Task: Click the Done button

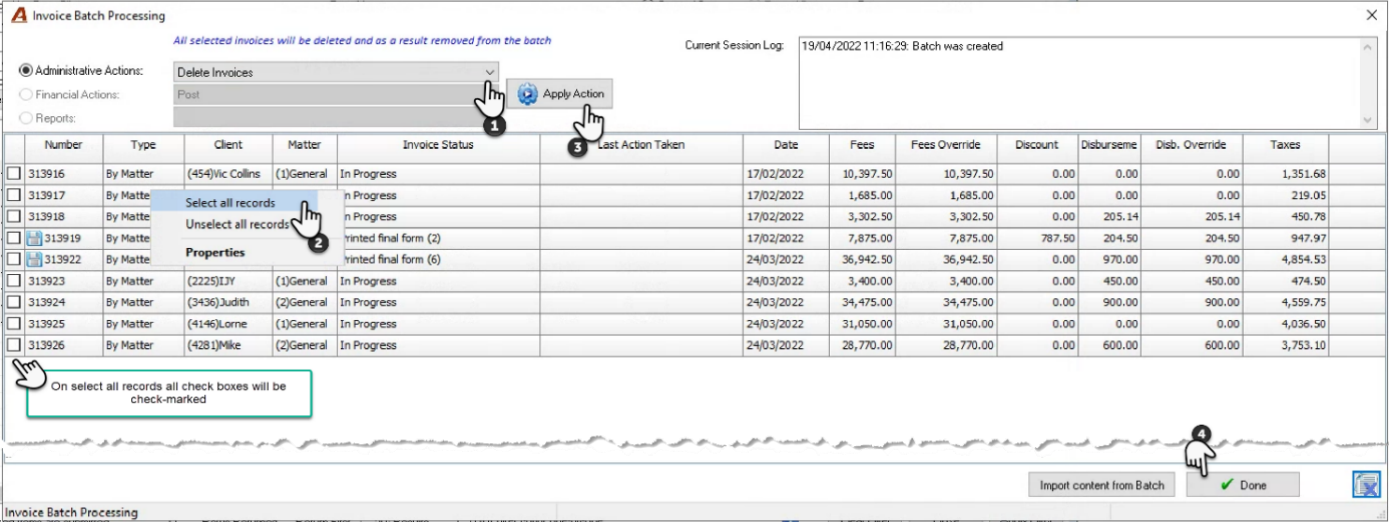Action: [1242, 485]
